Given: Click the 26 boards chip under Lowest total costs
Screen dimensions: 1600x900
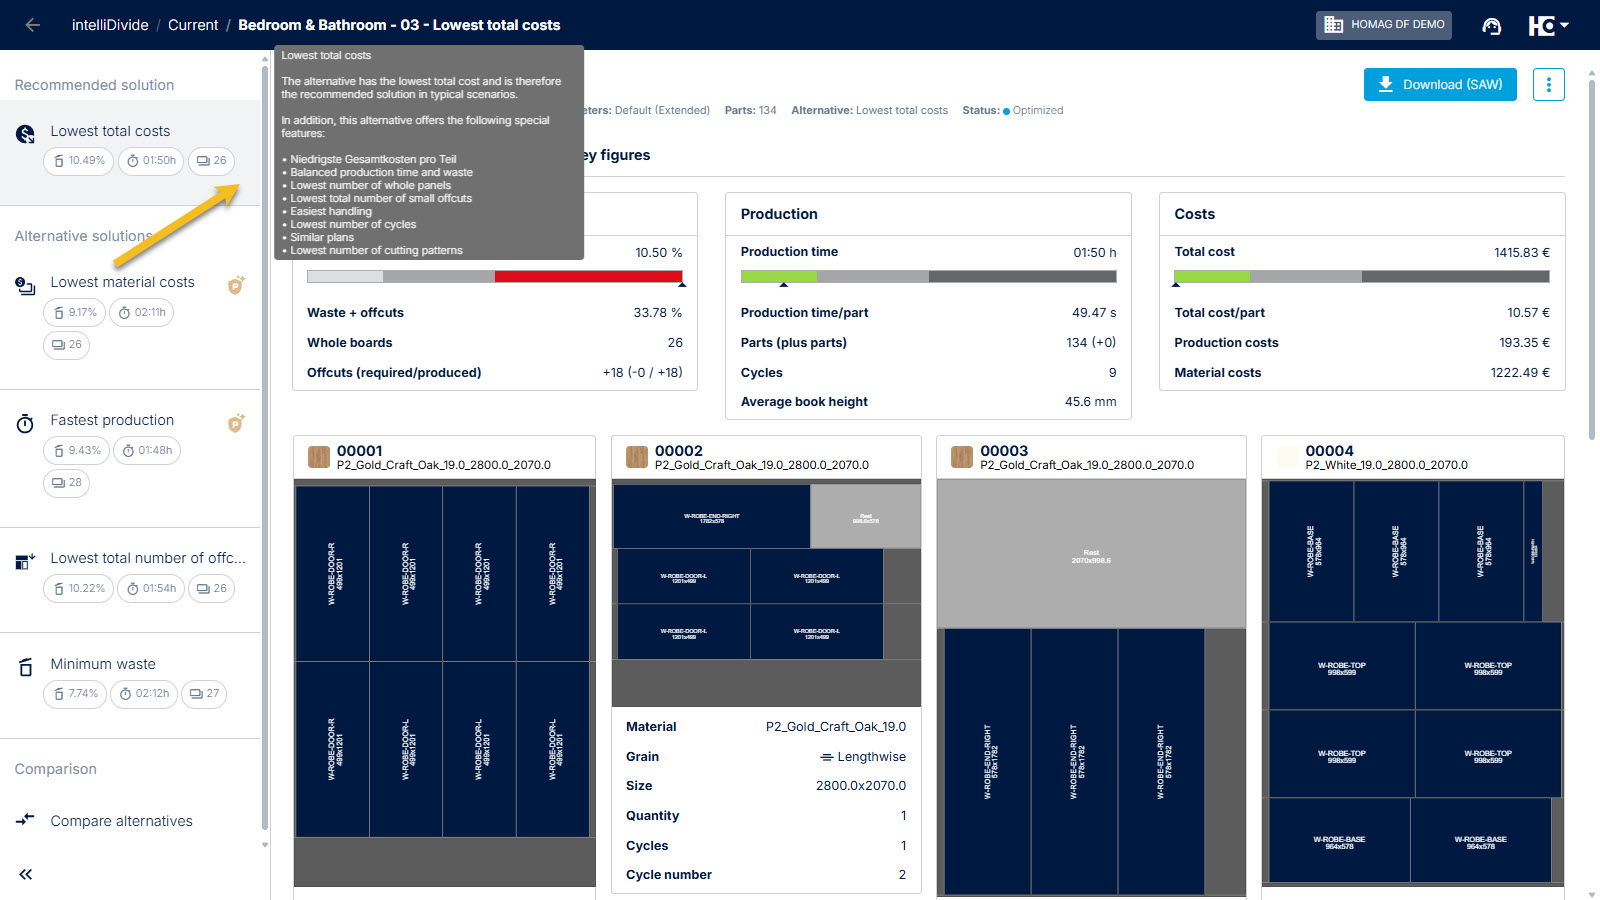Looking at the screenshot, I should (x=211, y=161).
